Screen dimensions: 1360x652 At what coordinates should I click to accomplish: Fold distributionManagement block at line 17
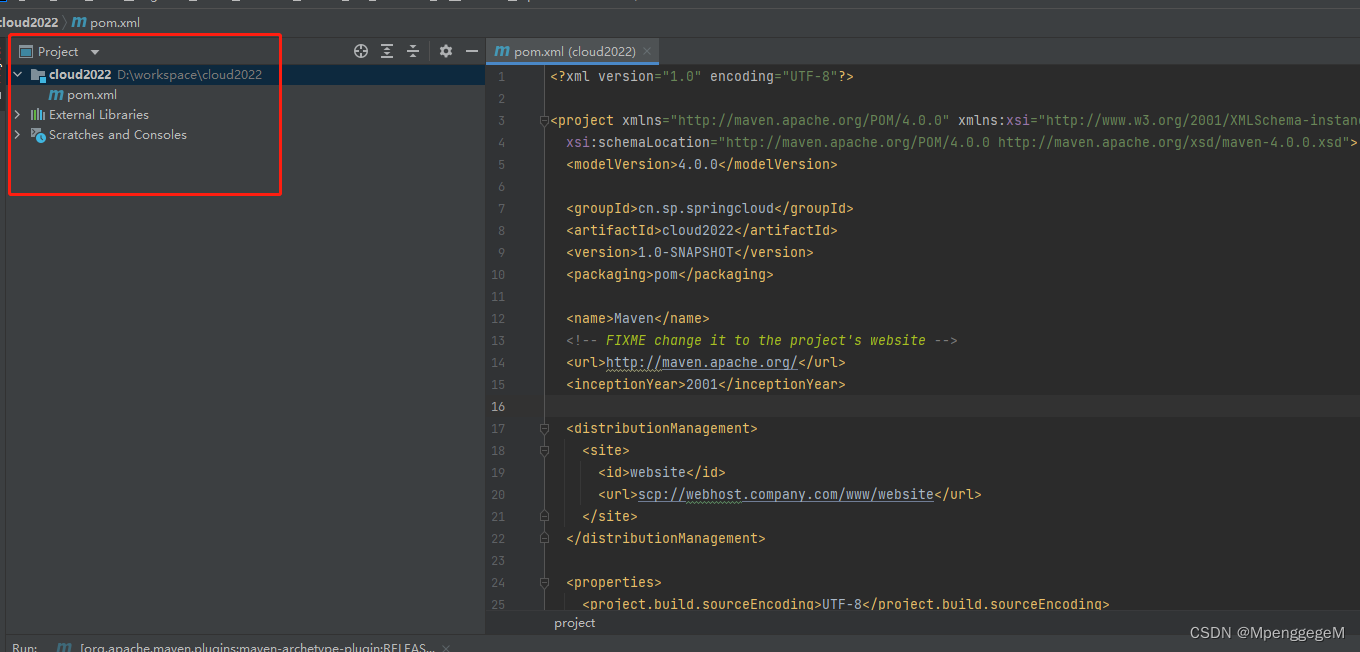545,429
